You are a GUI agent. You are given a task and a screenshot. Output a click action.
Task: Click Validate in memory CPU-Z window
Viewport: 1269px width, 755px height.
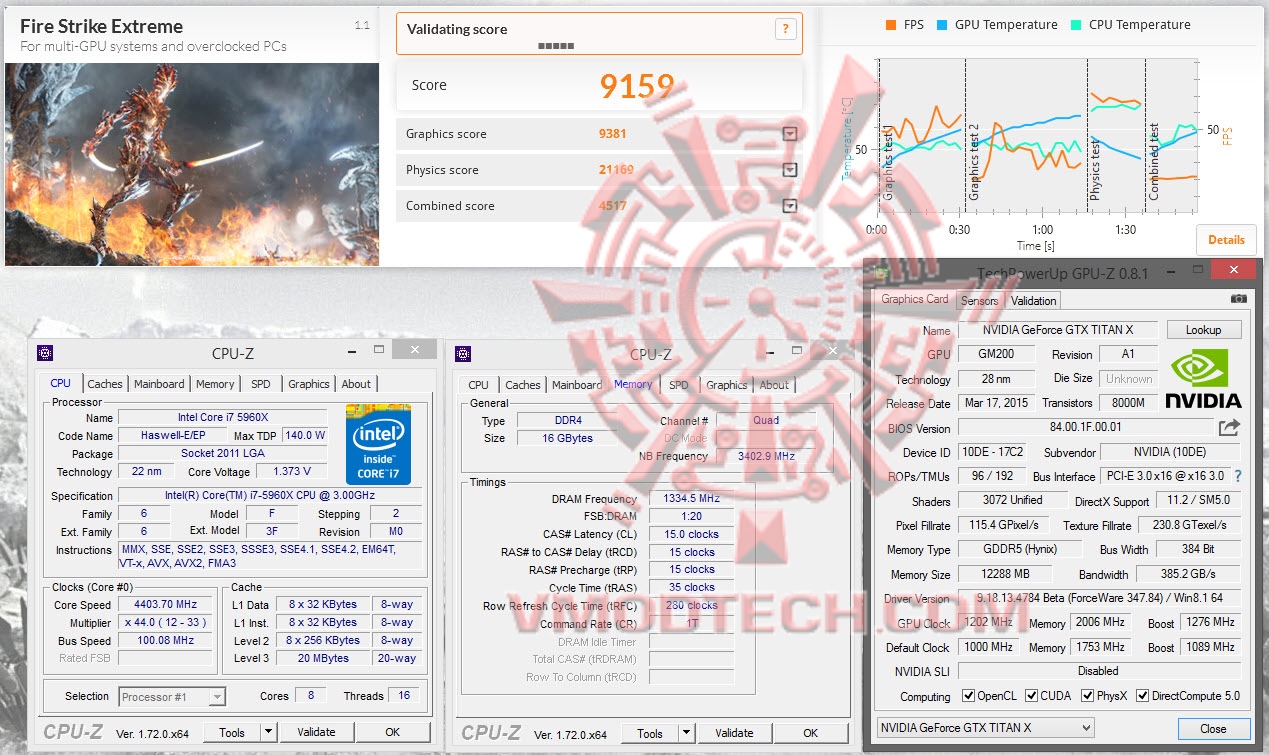734,733
